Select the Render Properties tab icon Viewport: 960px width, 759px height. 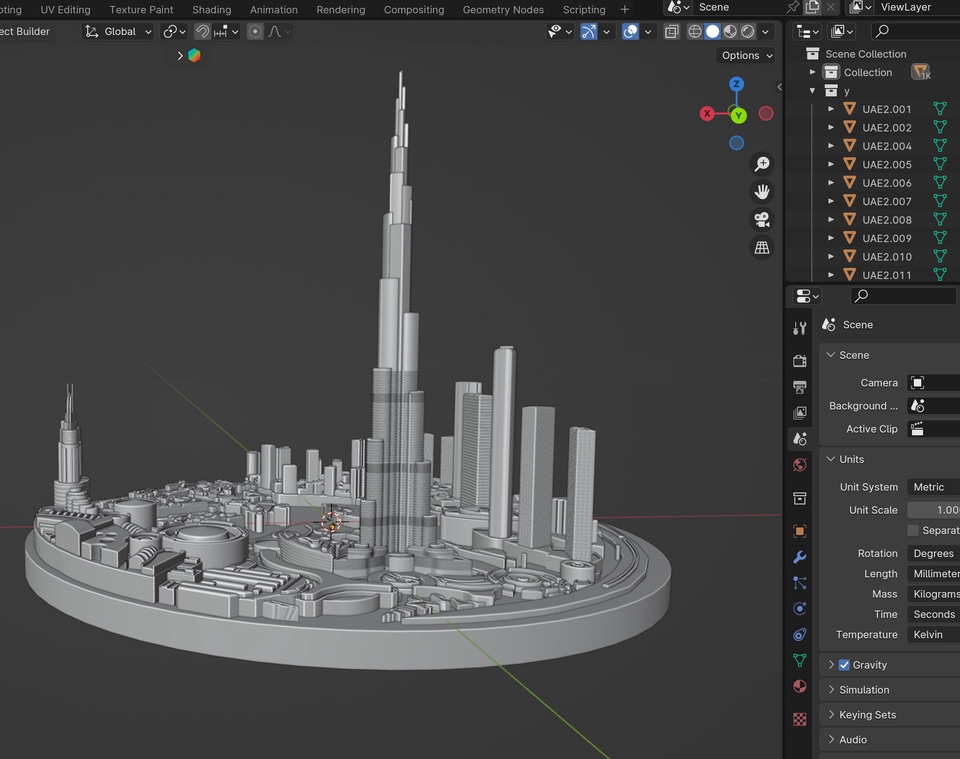pyautogui.click(x=799, y=361)
